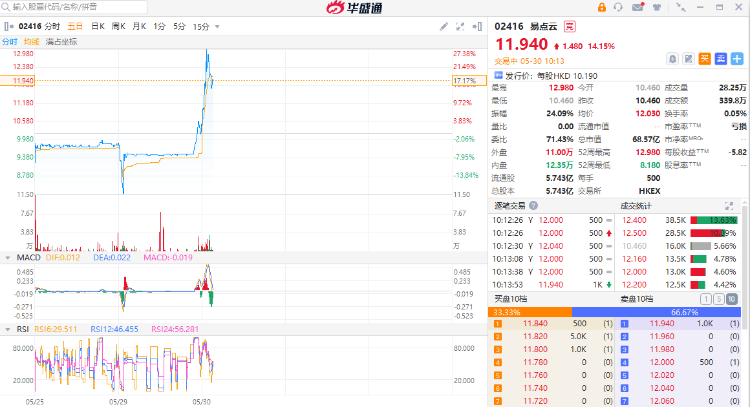Collapse right quote panel icon
Viewport: 750px width, 407px height.
point(477,26)
